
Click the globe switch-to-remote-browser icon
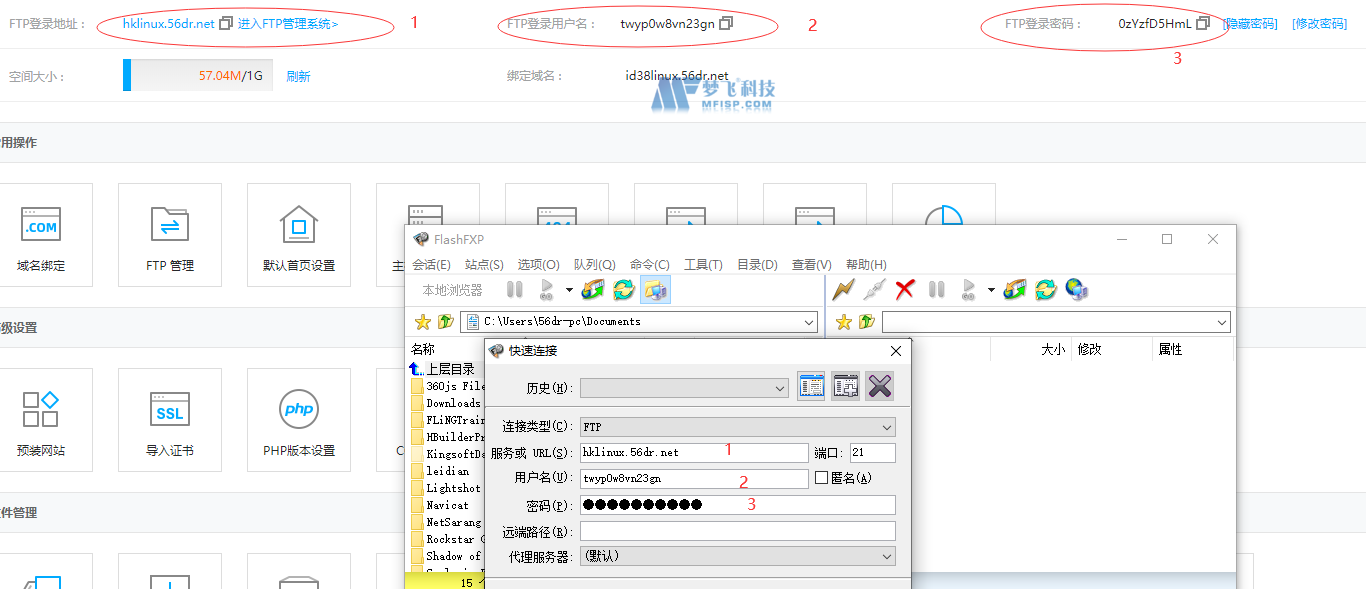1076,290
